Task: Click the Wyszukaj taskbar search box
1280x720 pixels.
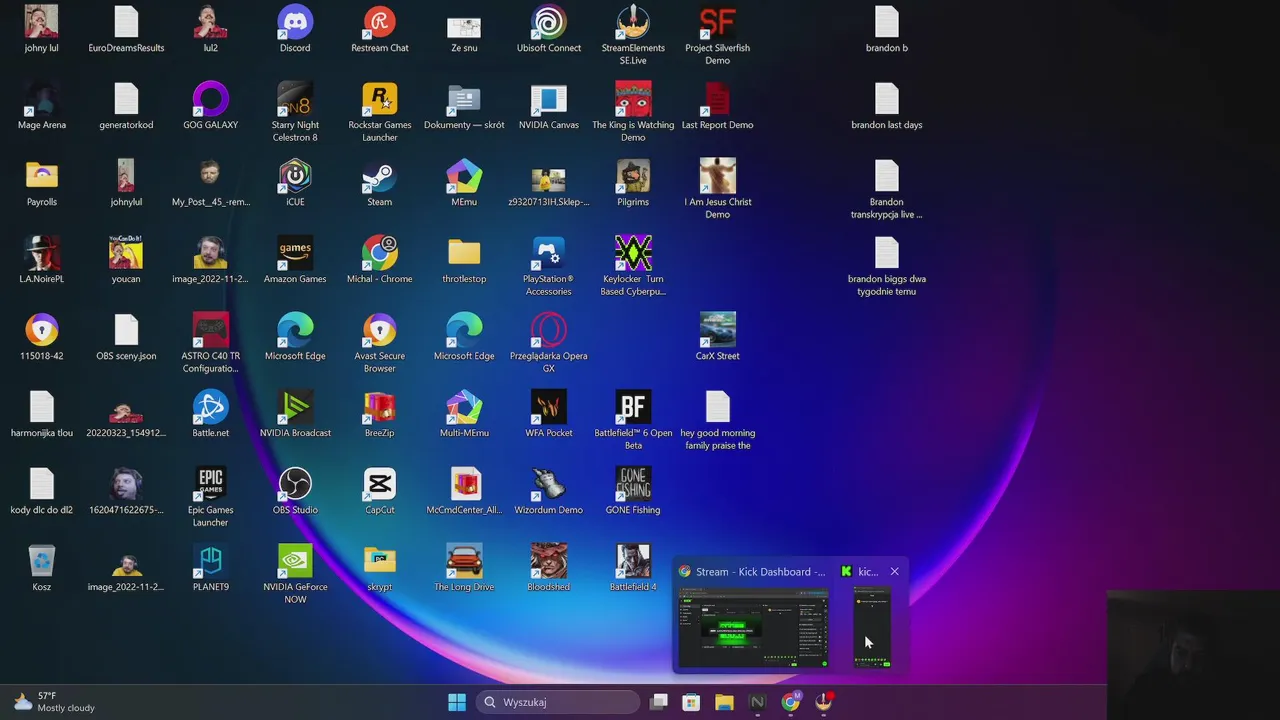Action: pos(558,702)
